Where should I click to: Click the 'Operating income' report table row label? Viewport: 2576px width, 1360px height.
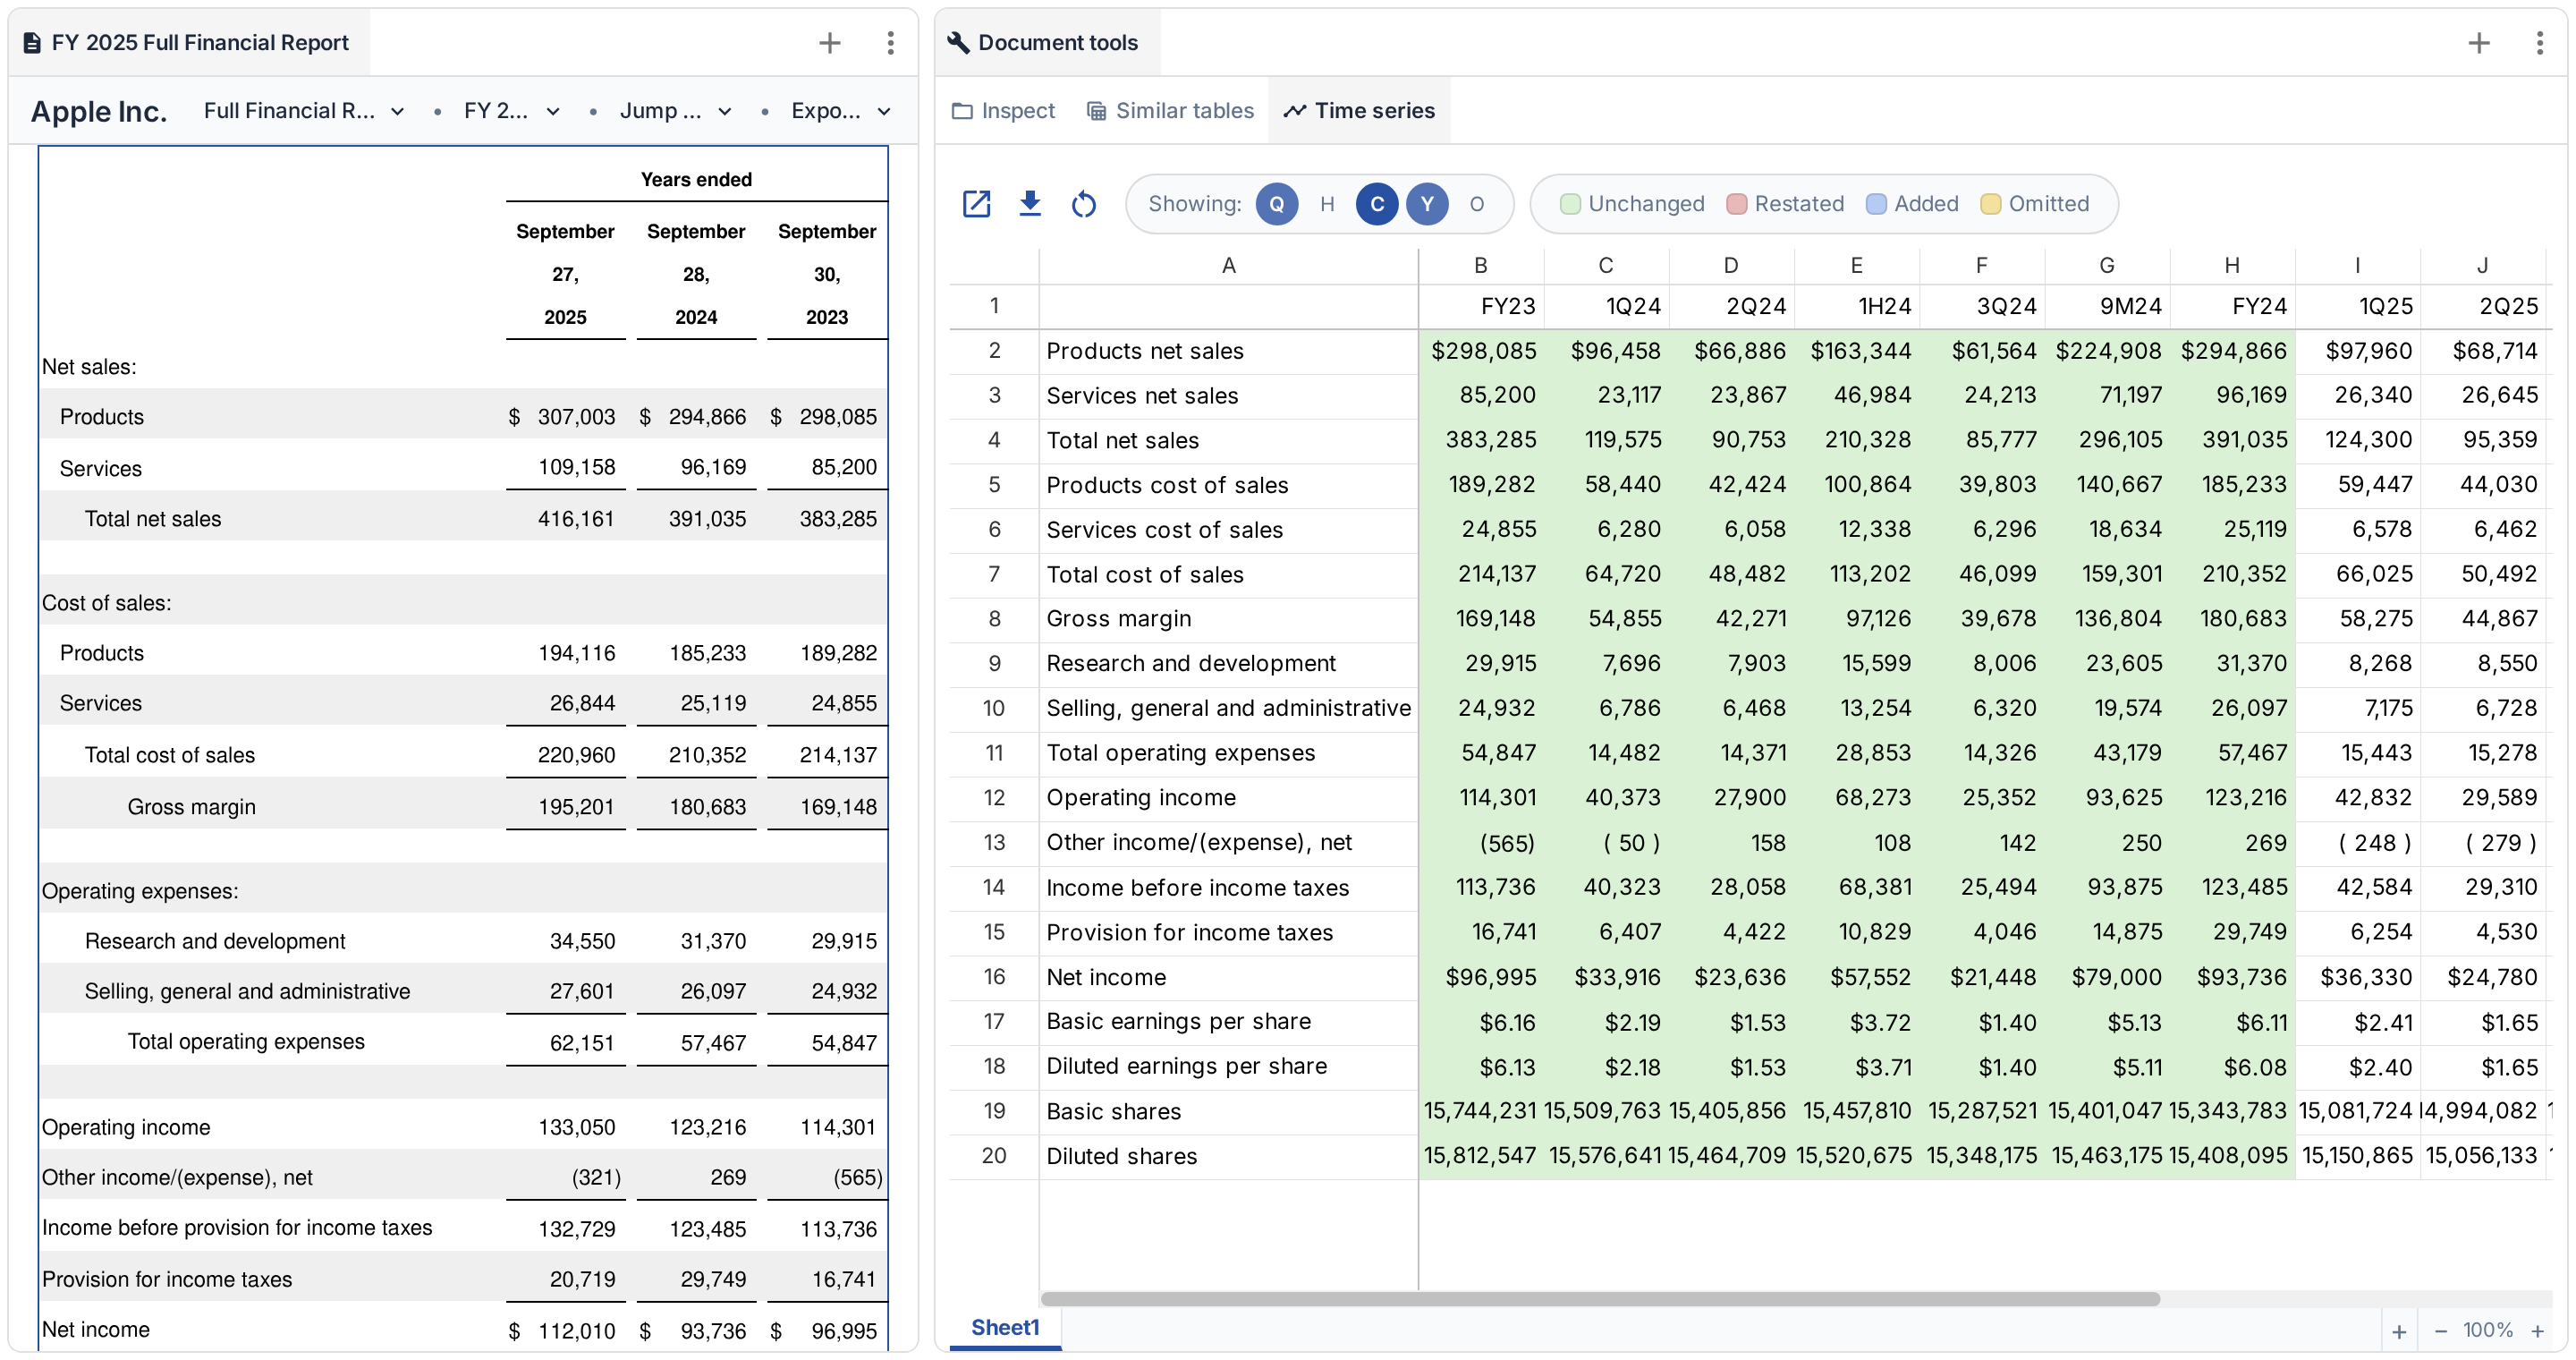coord(126,1127)
